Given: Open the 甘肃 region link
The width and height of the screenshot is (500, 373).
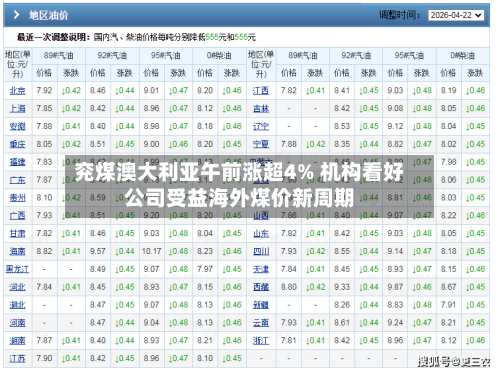Looking at the screenshot, I should point(18,234).
